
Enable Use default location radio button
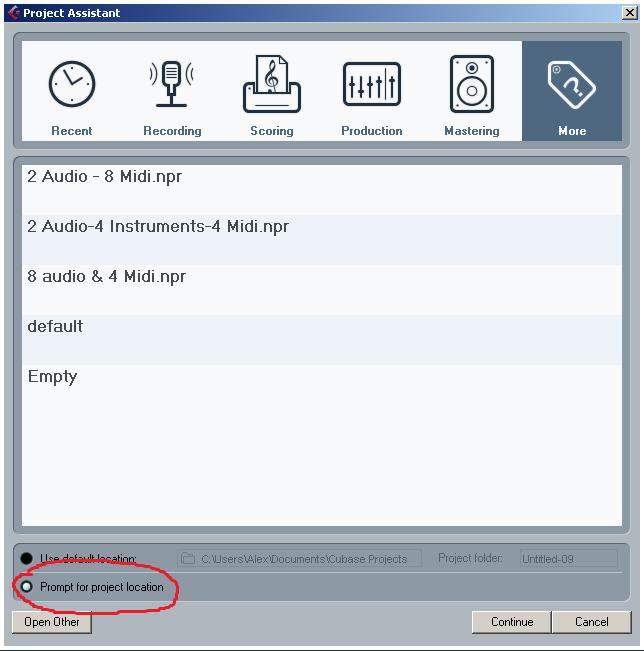pyautogui.click(x=27, y=558)
